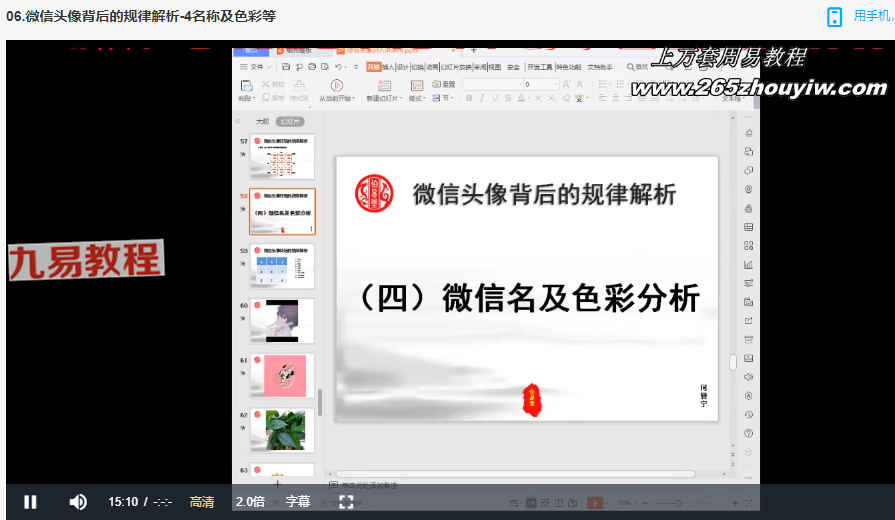Viewport: 895px width, 520px height.
Task: Expand the 从当前开始 dropdown arrow
Action: [353, 99]
